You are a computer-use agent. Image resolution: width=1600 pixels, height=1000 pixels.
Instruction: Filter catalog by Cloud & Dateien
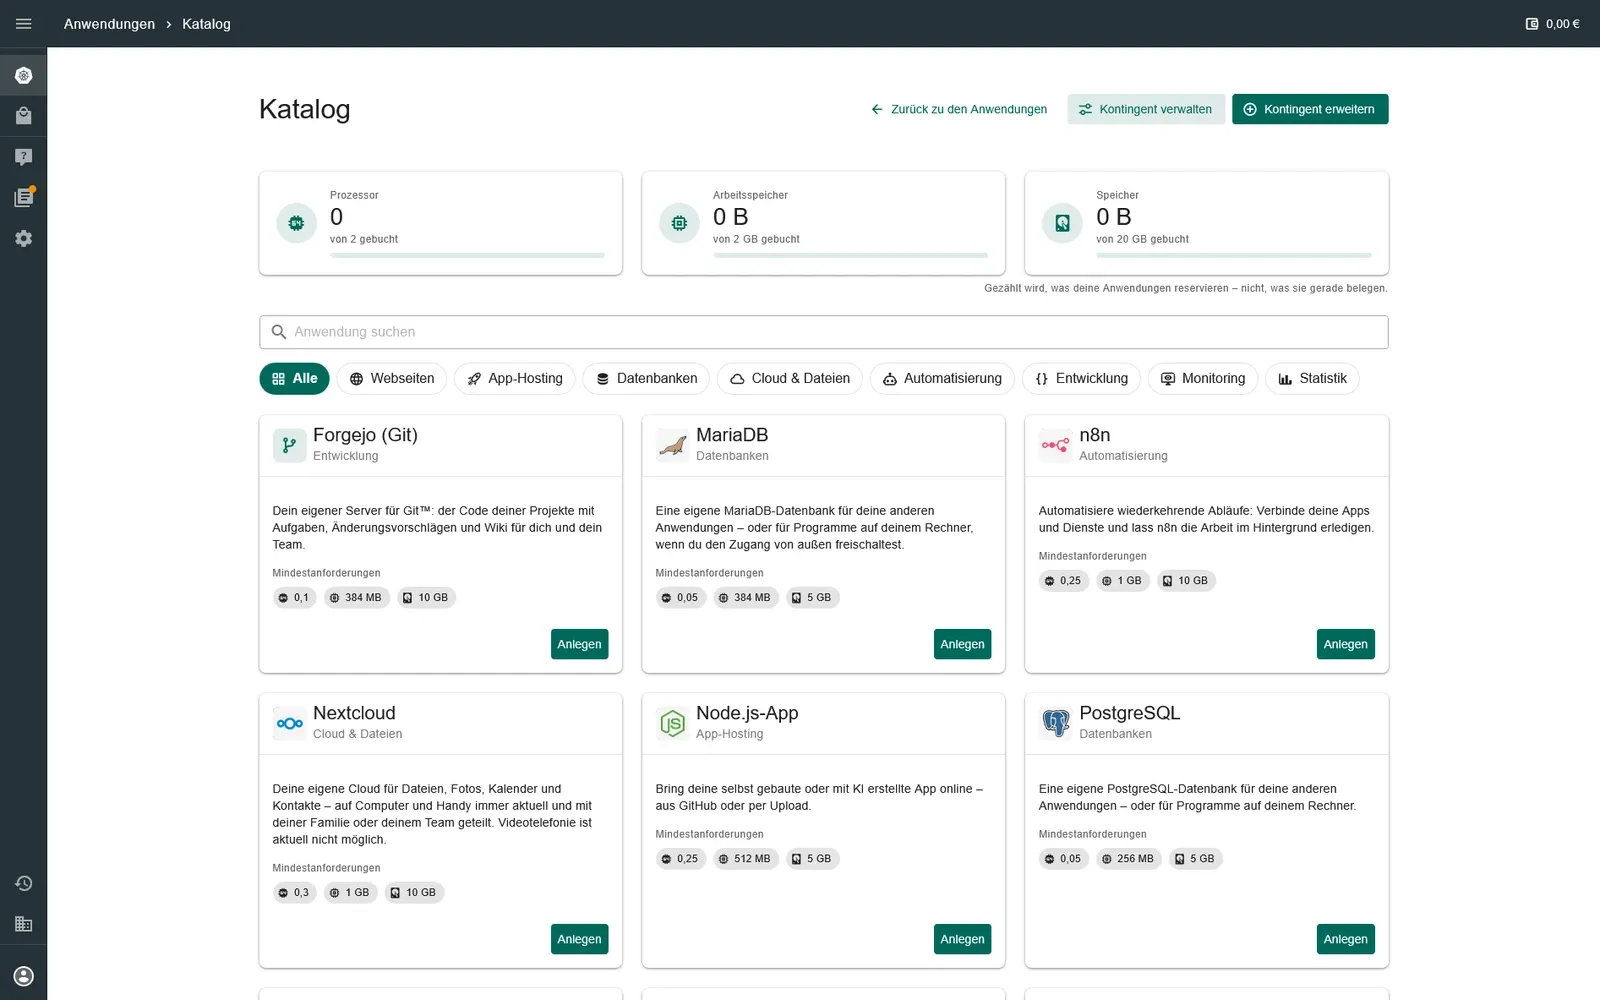coord(790,378)
